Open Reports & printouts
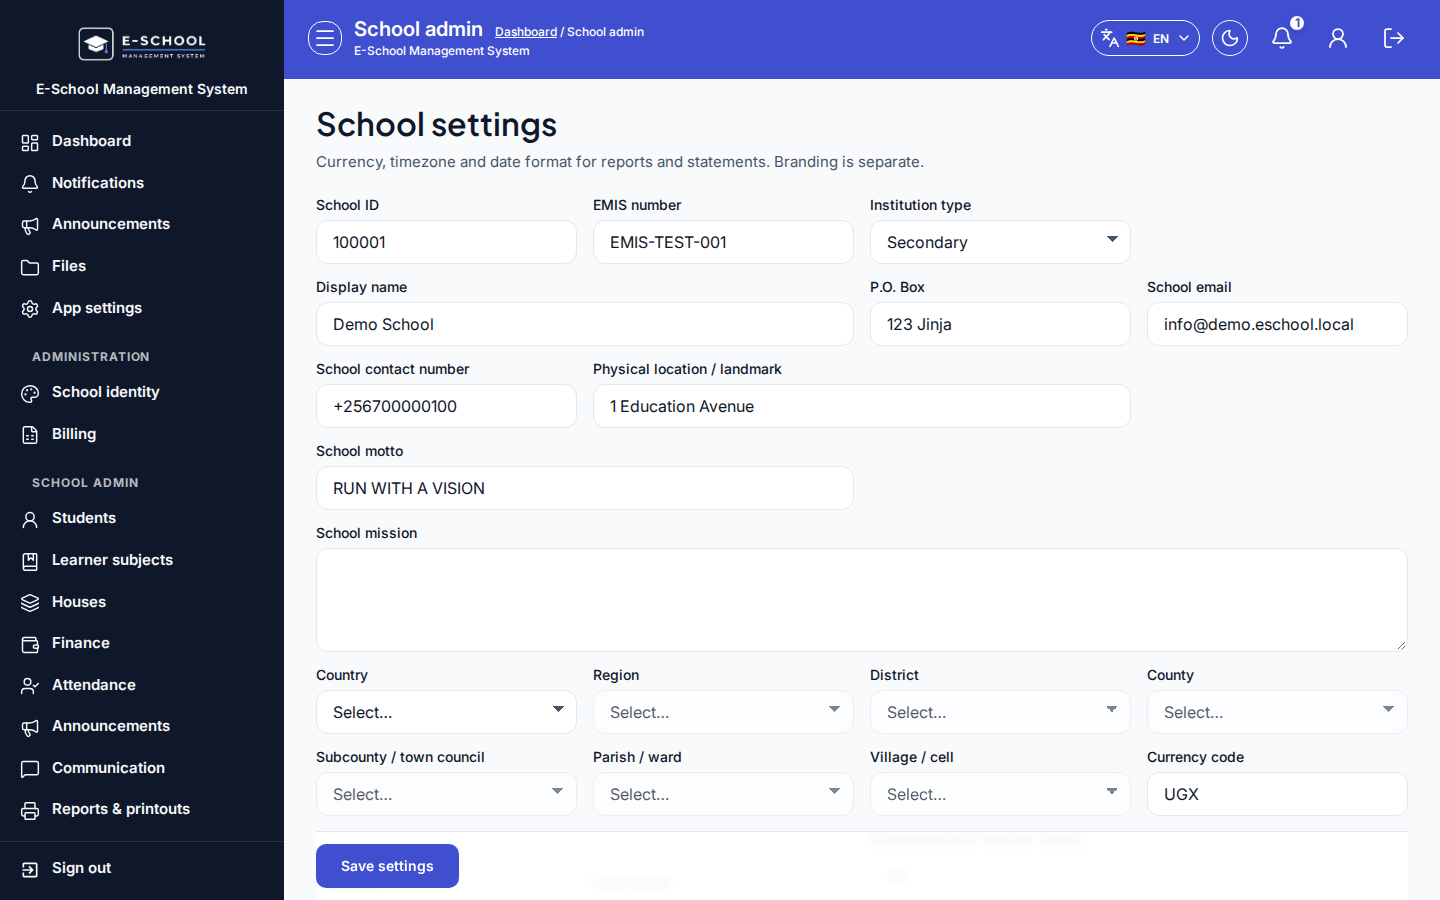Image resolution: width=1440 pixels, height=900 pixels. point(142,809)
